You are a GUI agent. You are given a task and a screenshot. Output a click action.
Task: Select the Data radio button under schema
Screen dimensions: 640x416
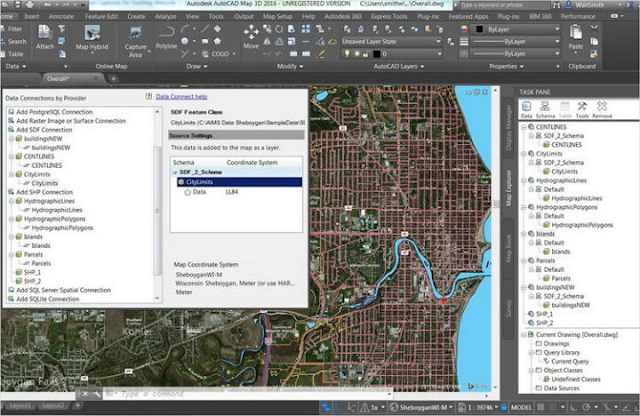(187, 192)
